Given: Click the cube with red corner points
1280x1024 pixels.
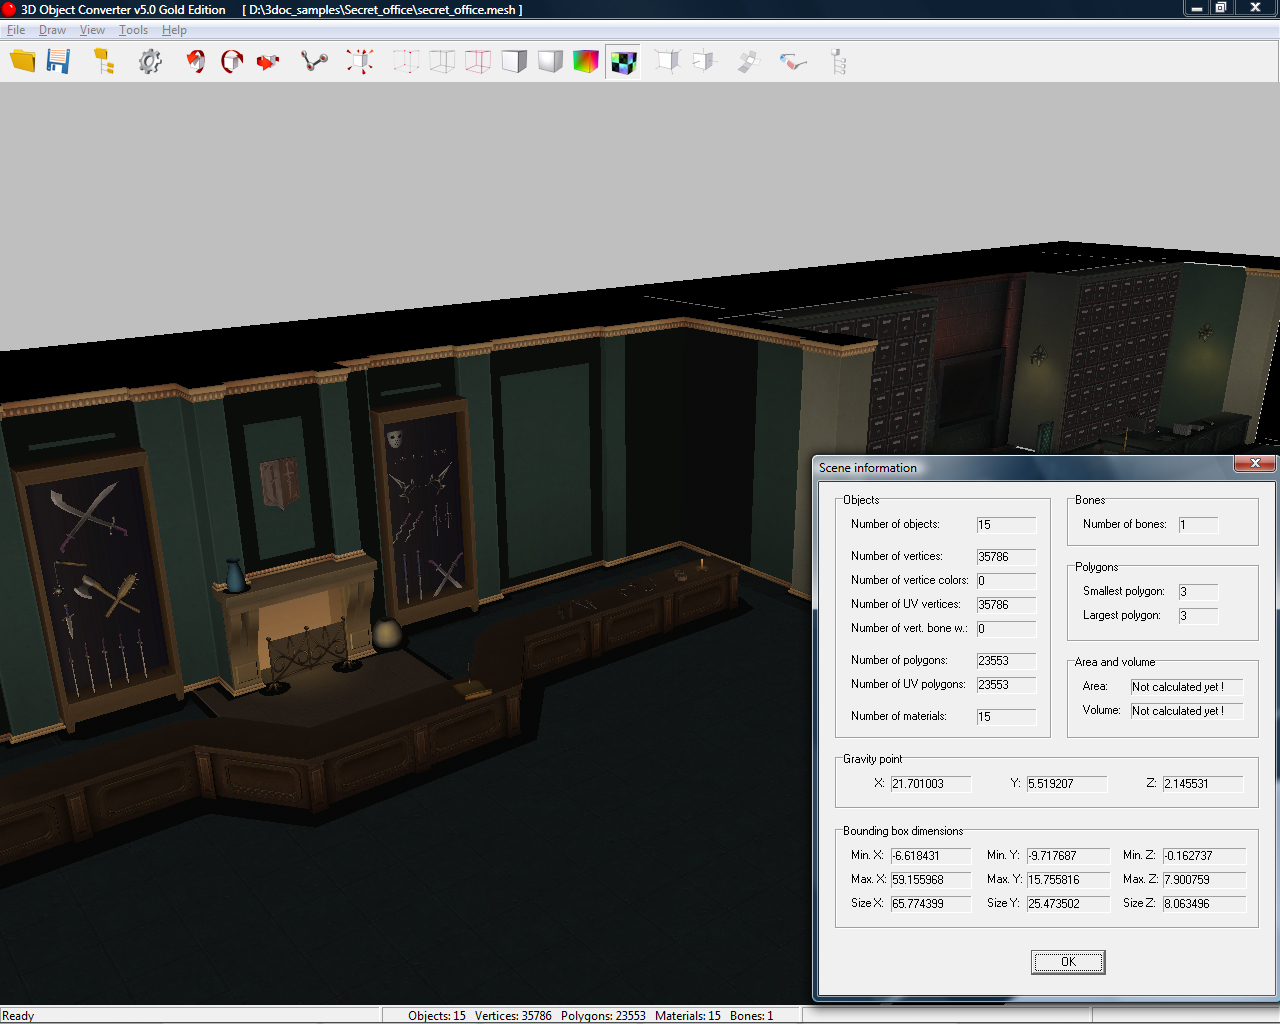Looking at the screenshot, I should (360, 62).
